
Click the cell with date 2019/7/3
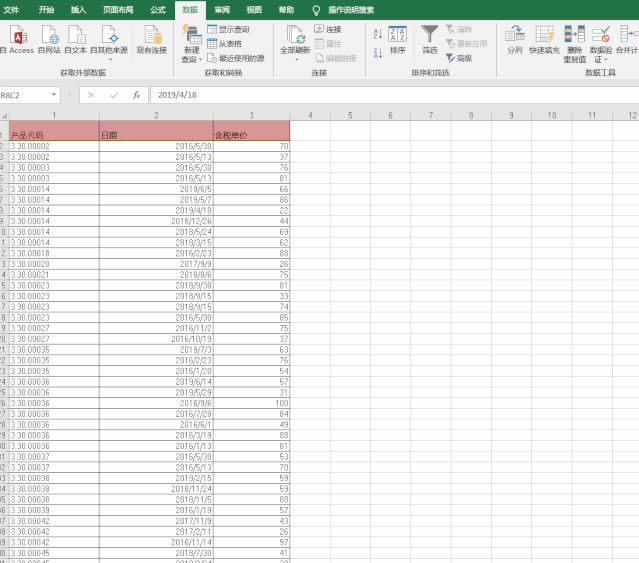156,350
